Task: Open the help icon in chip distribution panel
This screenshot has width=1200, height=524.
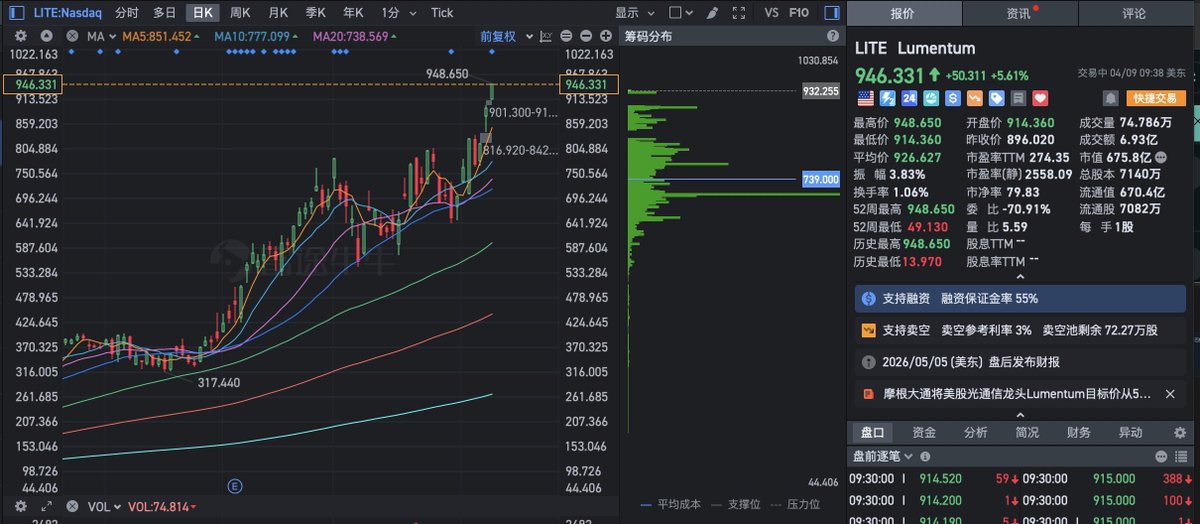Action: click(832, 36)
